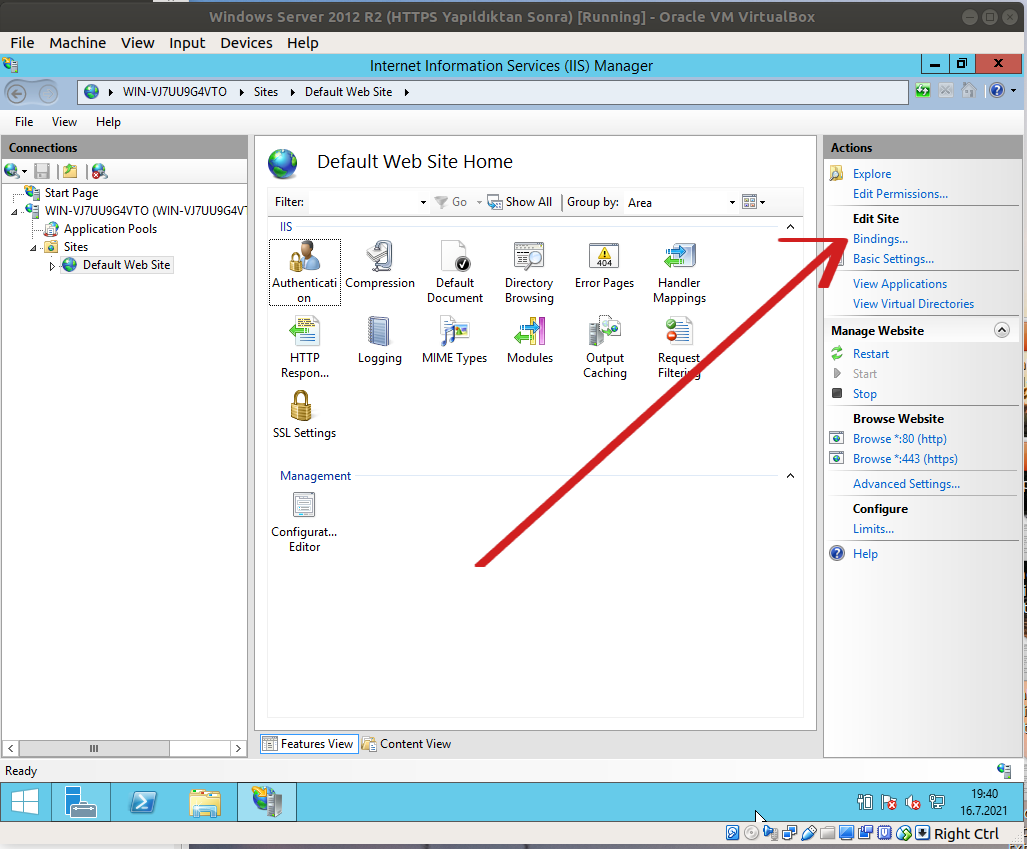Viewport: 1027px width, 849px height.
Task: Click Edit Permissions... link
Action: [900, 194]
